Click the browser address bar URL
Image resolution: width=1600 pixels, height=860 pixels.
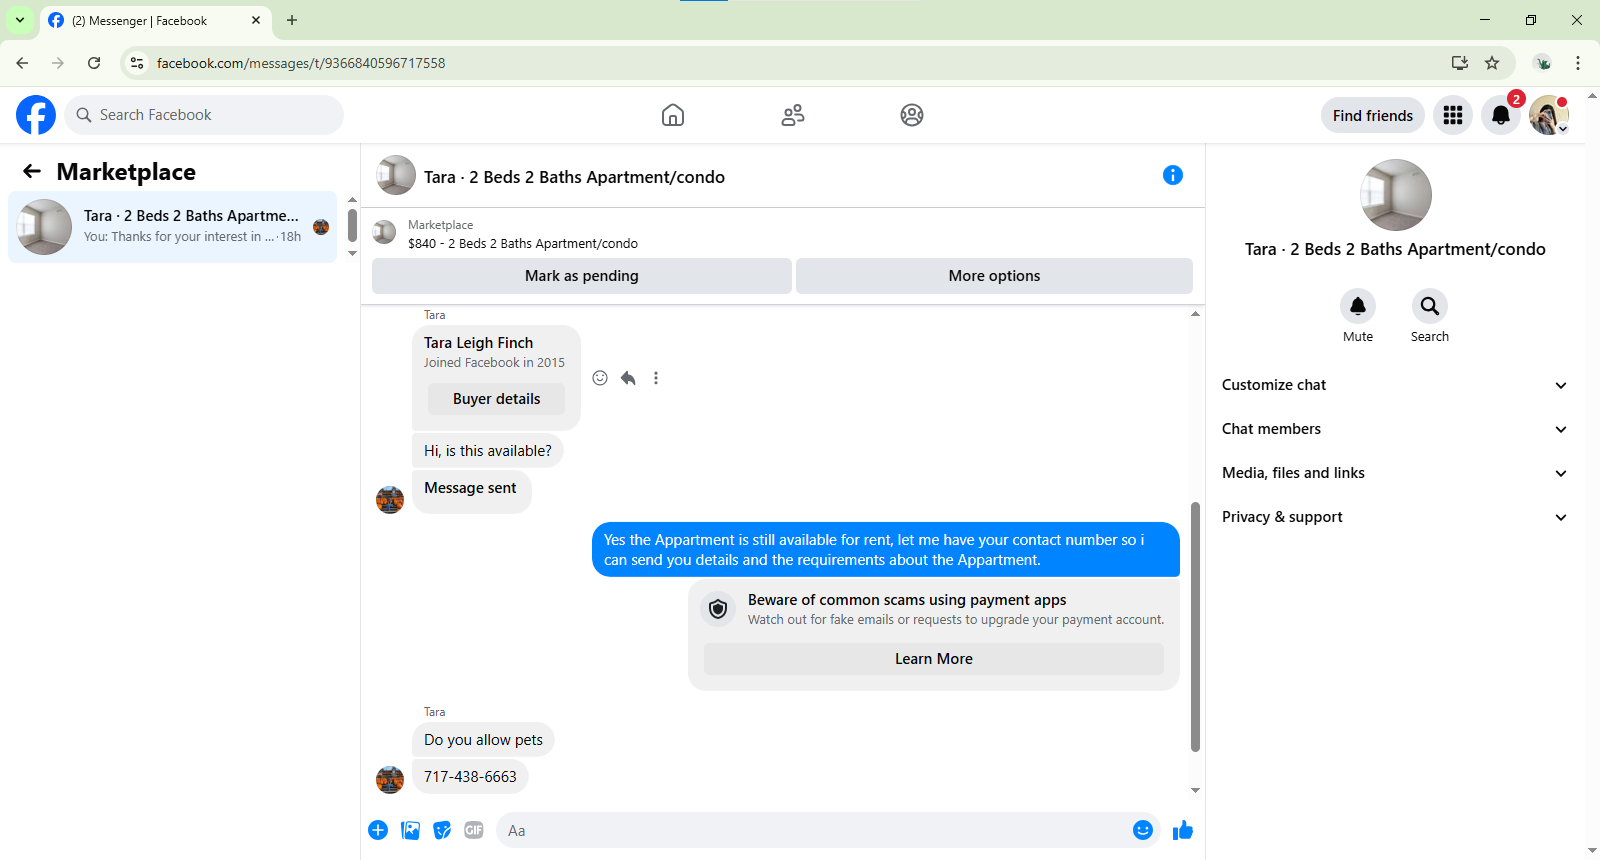tap(301, 63)
